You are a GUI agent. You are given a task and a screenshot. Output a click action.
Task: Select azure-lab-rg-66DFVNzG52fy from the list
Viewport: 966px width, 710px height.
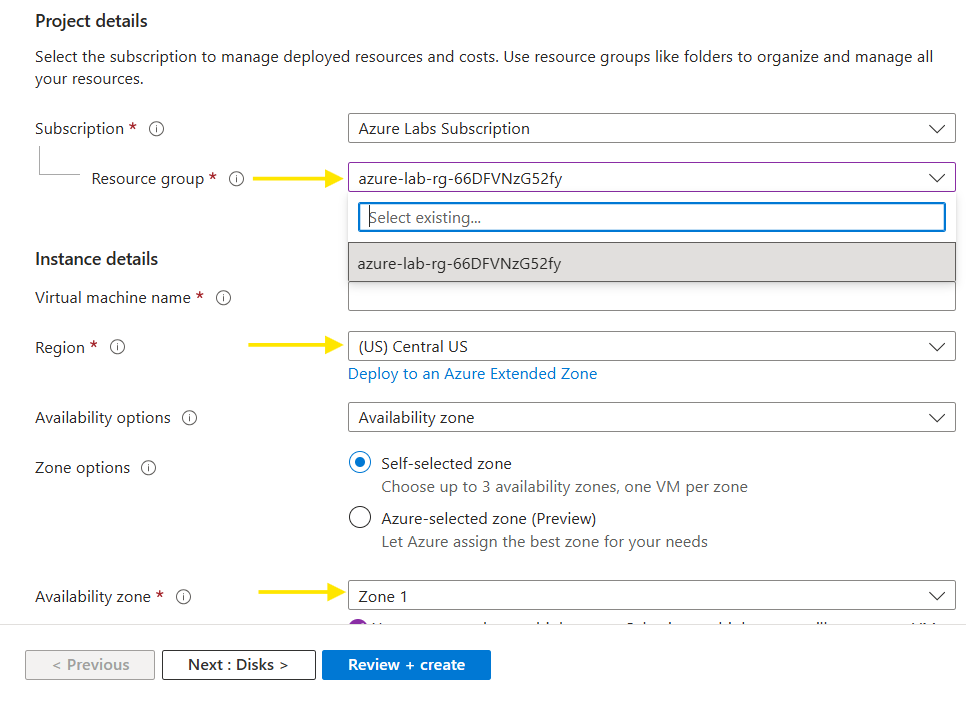point(651,262)
